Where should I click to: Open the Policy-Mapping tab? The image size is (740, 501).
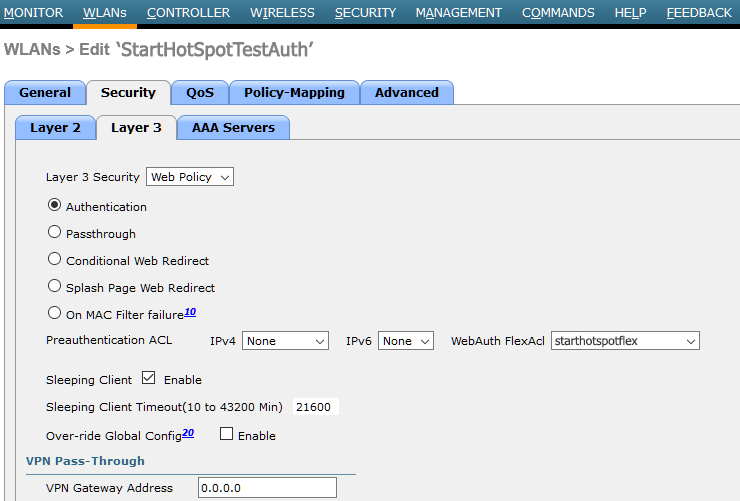tap(294, 93)
